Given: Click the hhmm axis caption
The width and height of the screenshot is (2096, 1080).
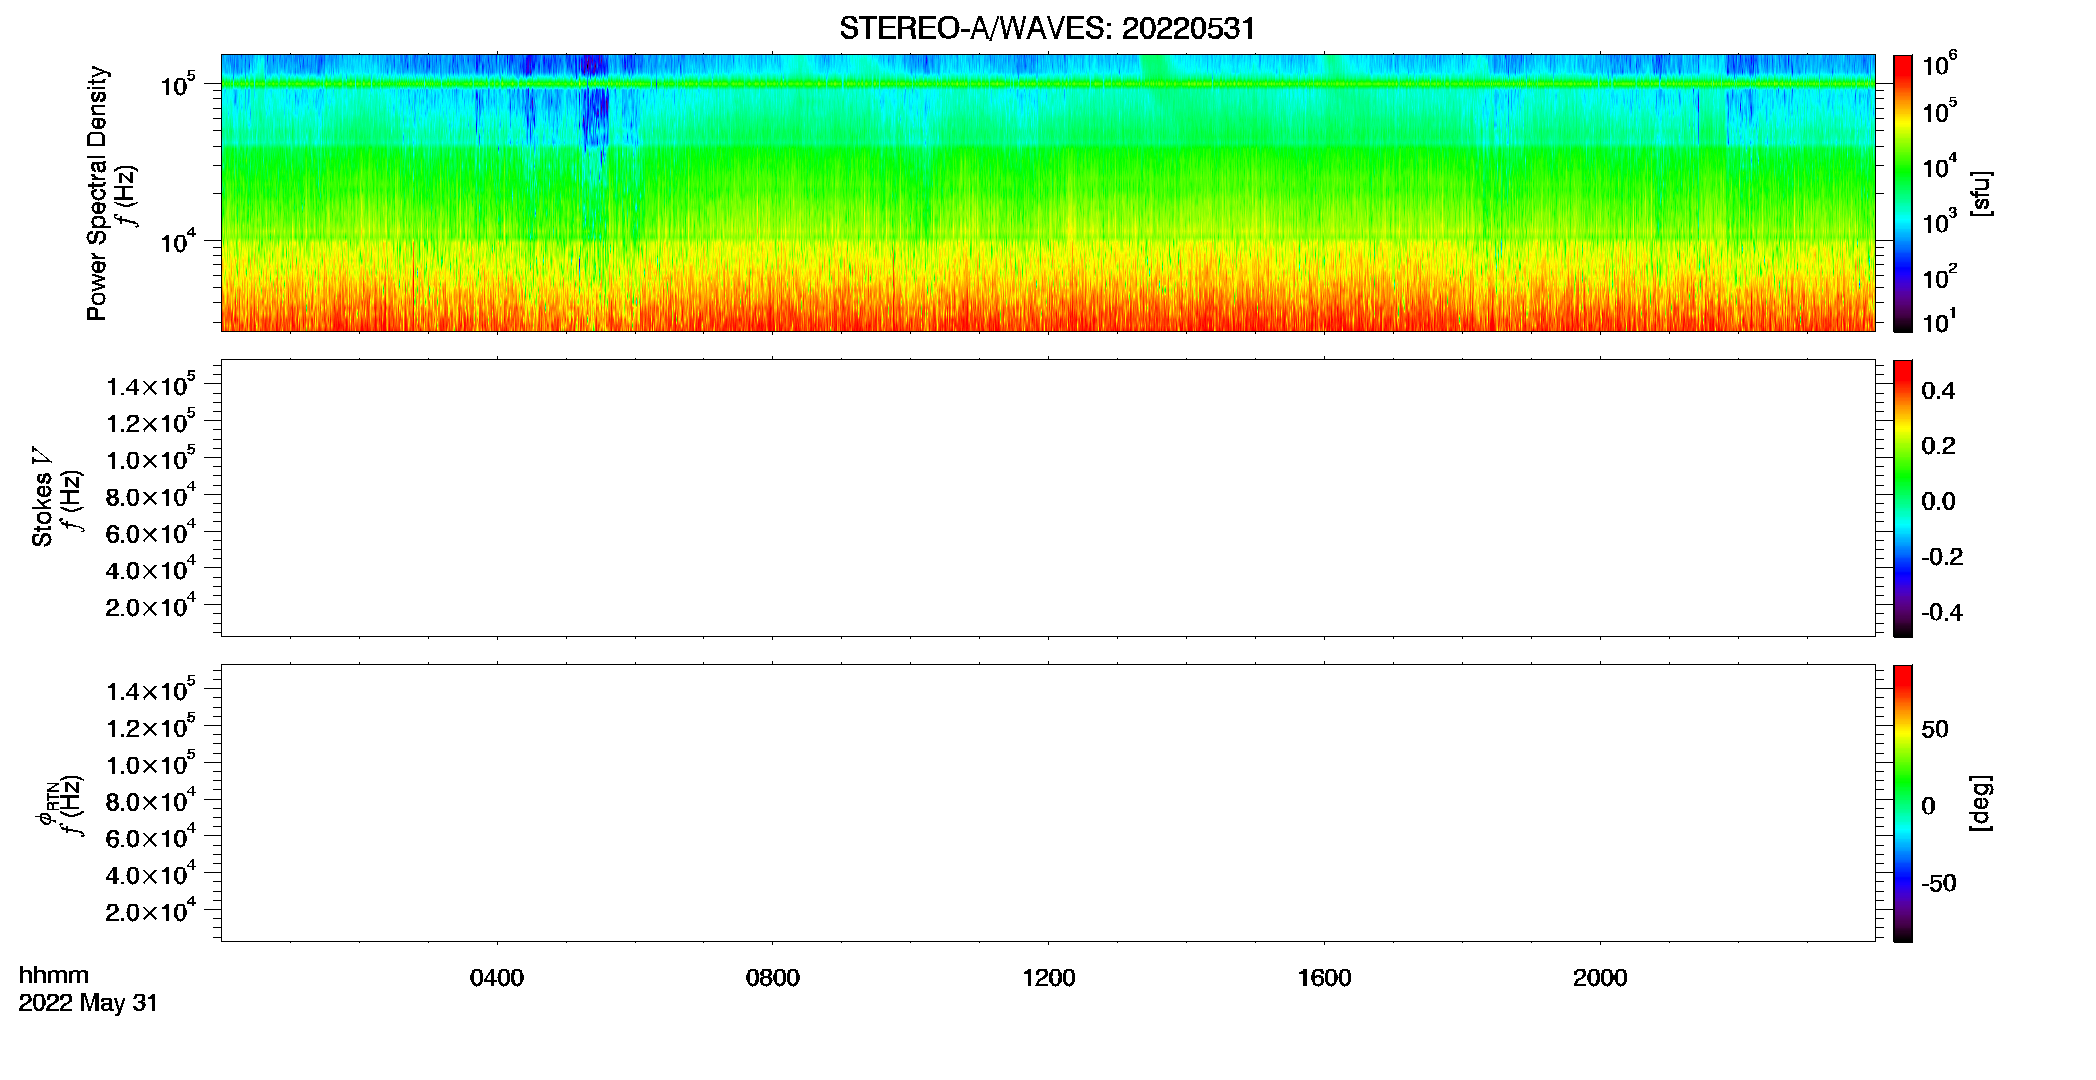Looking at the screenshot, I should 54,976.
